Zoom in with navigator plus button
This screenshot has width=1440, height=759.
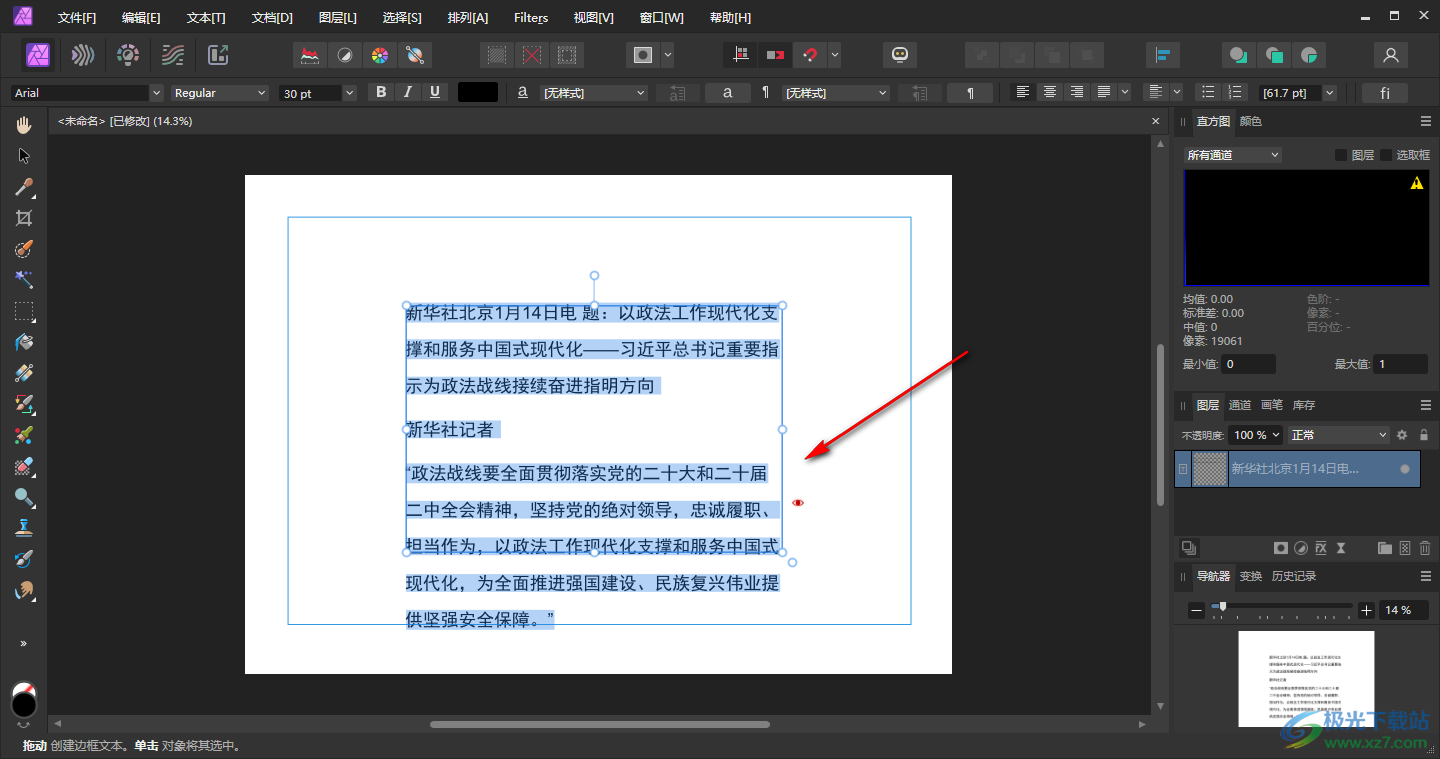(1366, 610)
